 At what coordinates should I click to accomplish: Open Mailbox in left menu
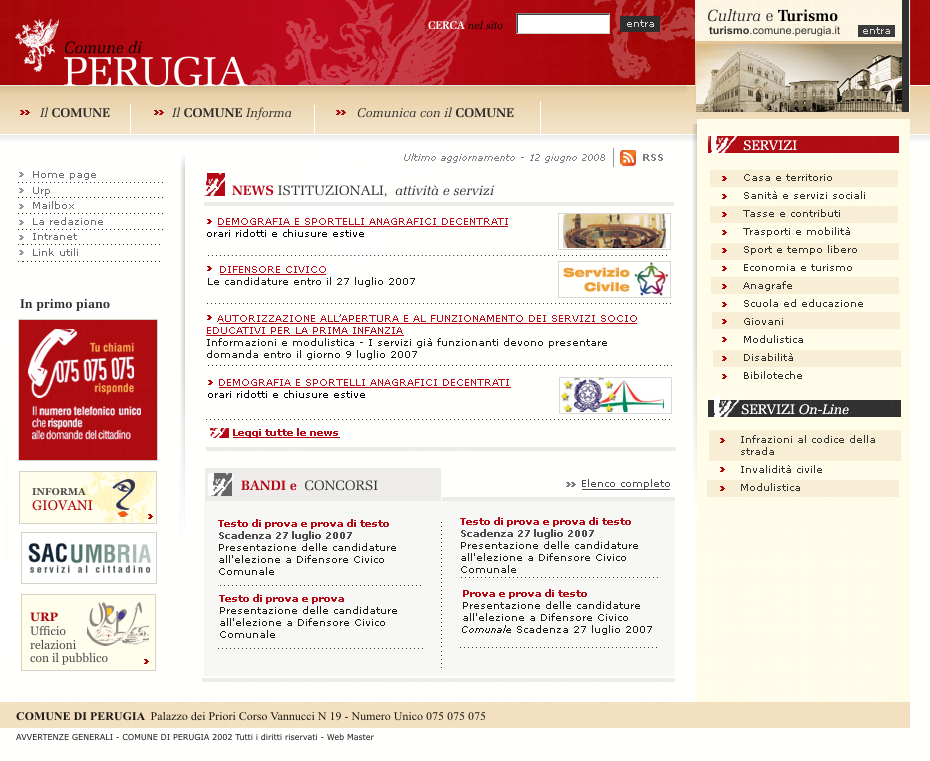53,206
